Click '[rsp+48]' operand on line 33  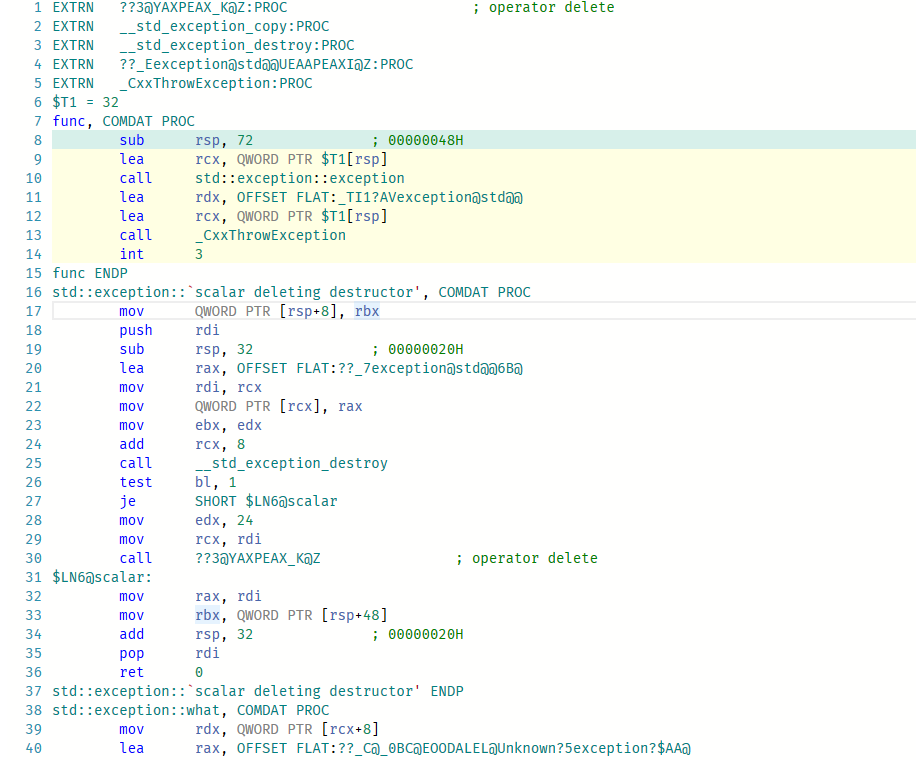(x=355, y=615)
